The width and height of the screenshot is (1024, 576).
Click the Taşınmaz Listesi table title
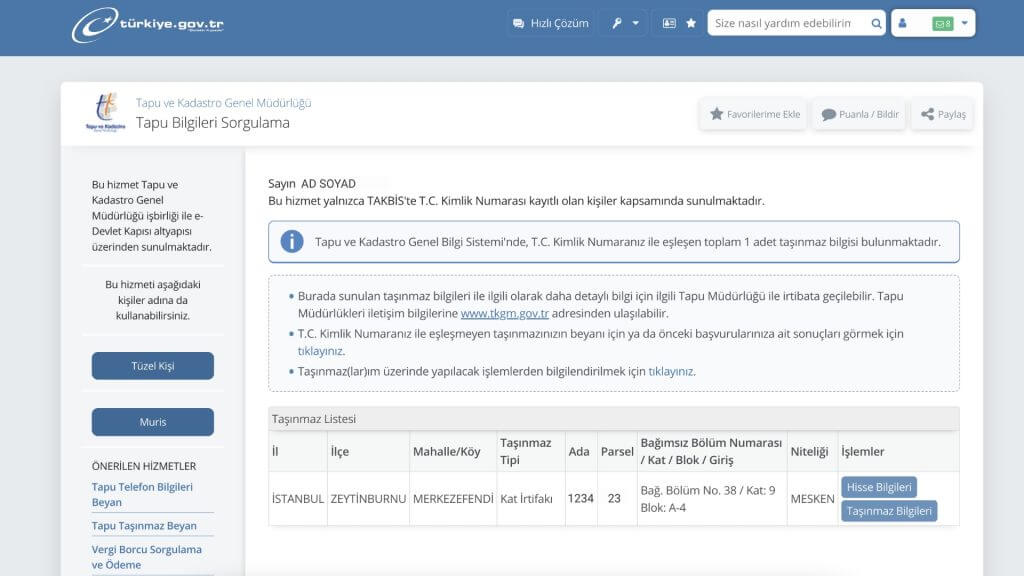click(x=314, y=419)
